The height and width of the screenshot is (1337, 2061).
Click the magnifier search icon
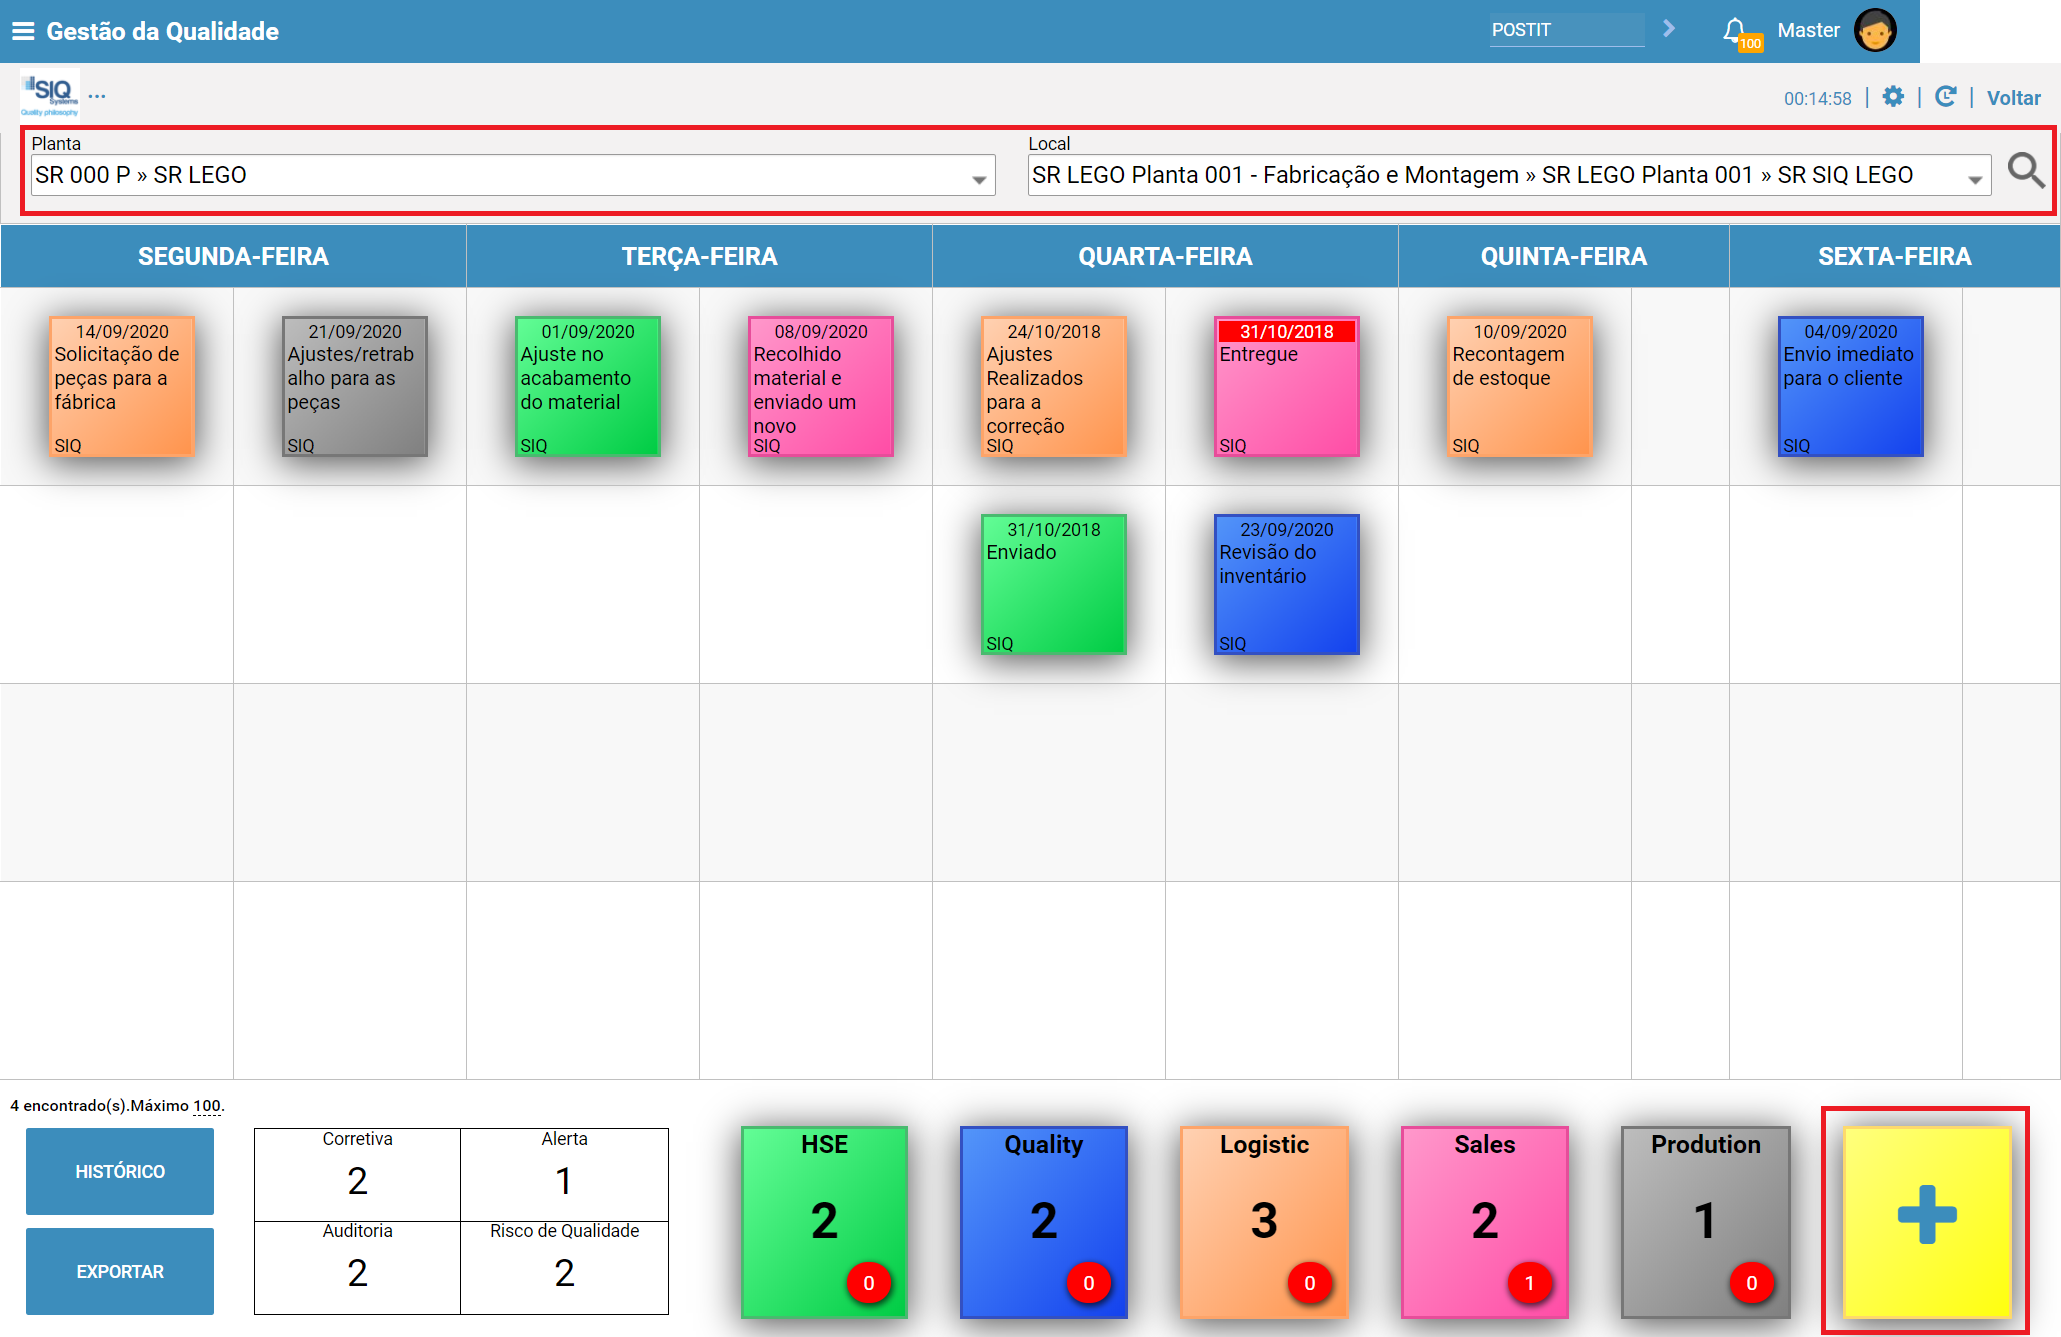click(2026, 172)
